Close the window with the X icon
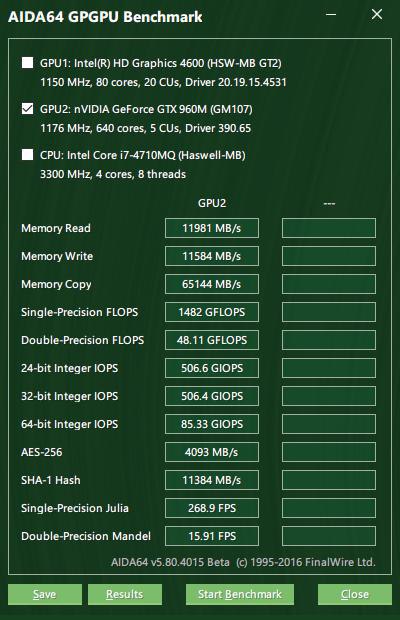The height and width of the screenshot is (620, 400). point(377,15)
